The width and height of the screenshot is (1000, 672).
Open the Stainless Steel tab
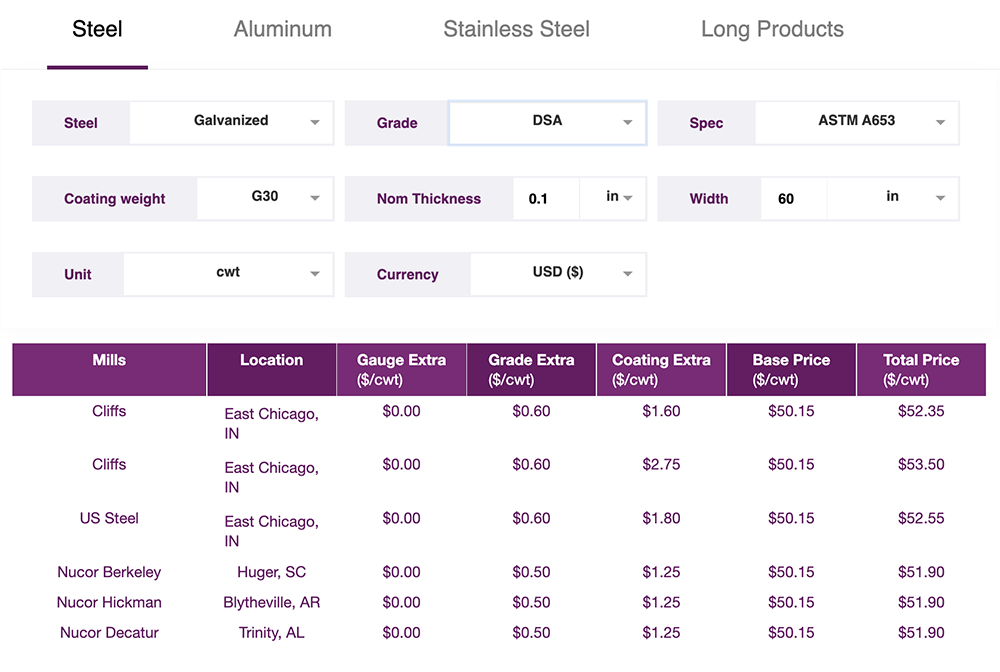(x=516, y=29)
